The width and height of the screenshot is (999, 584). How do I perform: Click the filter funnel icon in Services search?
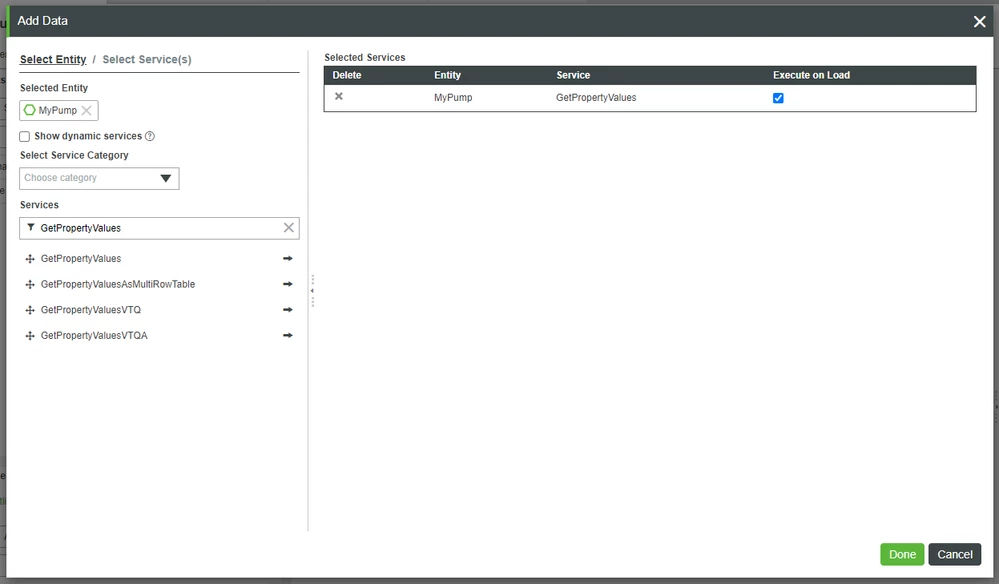pos(31,228)
